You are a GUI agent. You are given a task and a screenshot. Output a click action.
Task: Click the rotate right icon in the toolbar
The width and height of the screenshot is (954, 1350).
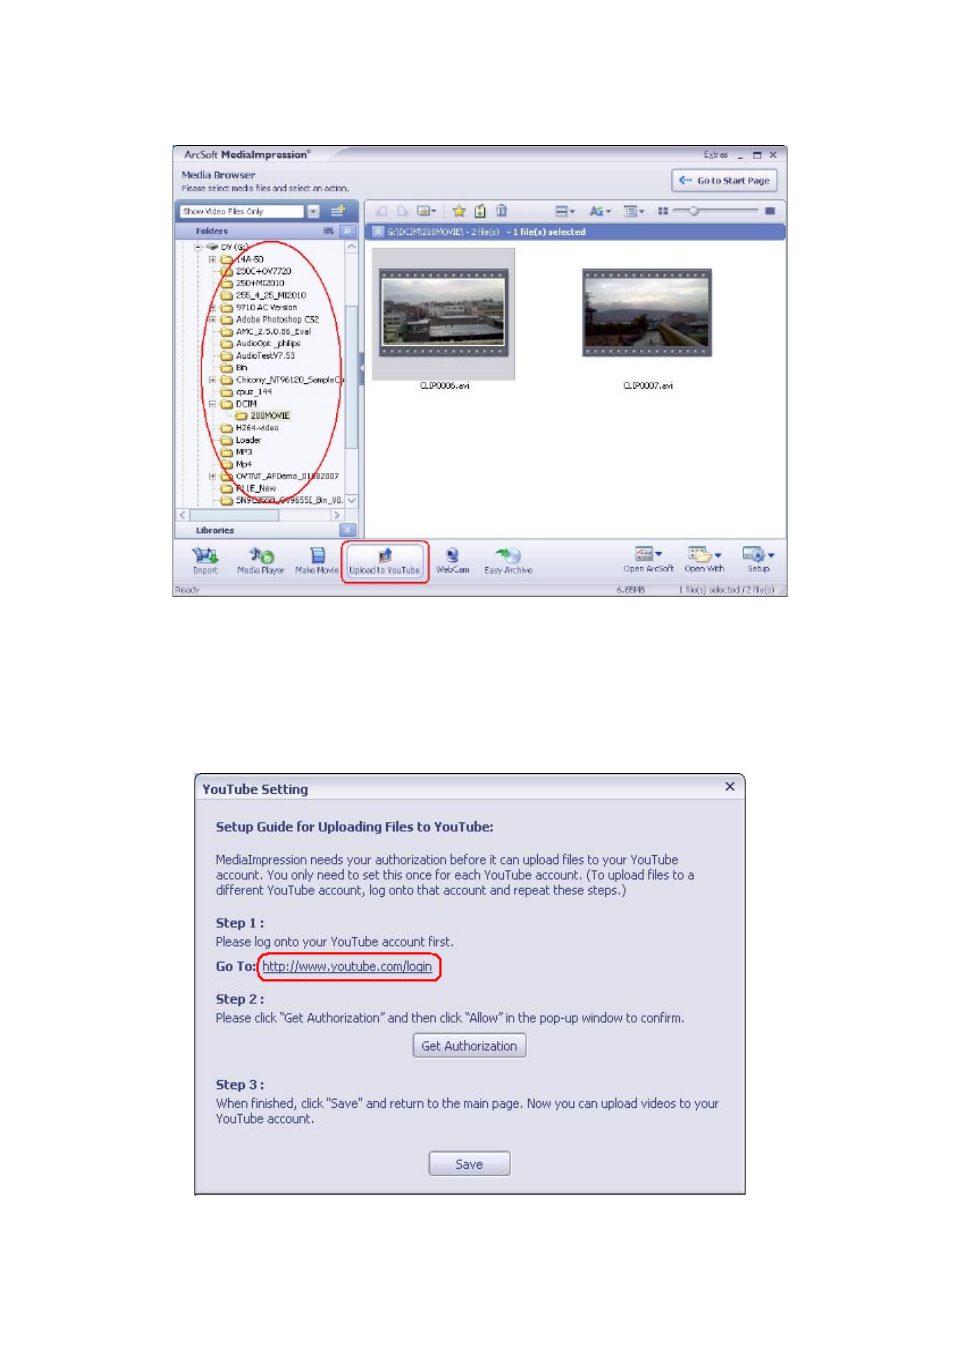coord(402,211)
